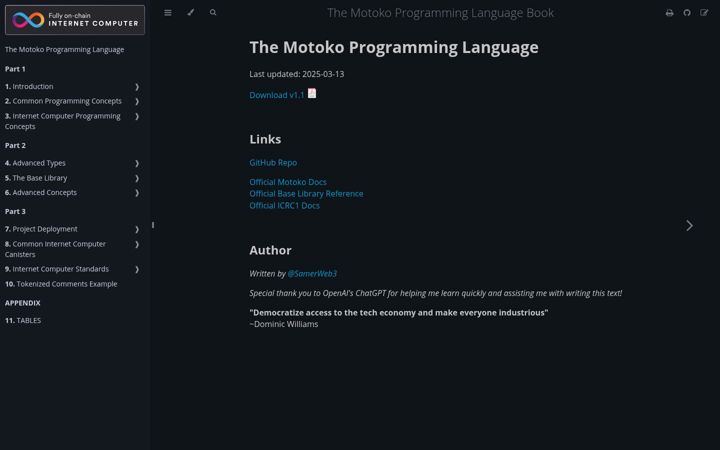The height and width of the screenshot is (450, 720).
Task: Click the PDF file icon beside Download
Action: click(x=312, y=93)
